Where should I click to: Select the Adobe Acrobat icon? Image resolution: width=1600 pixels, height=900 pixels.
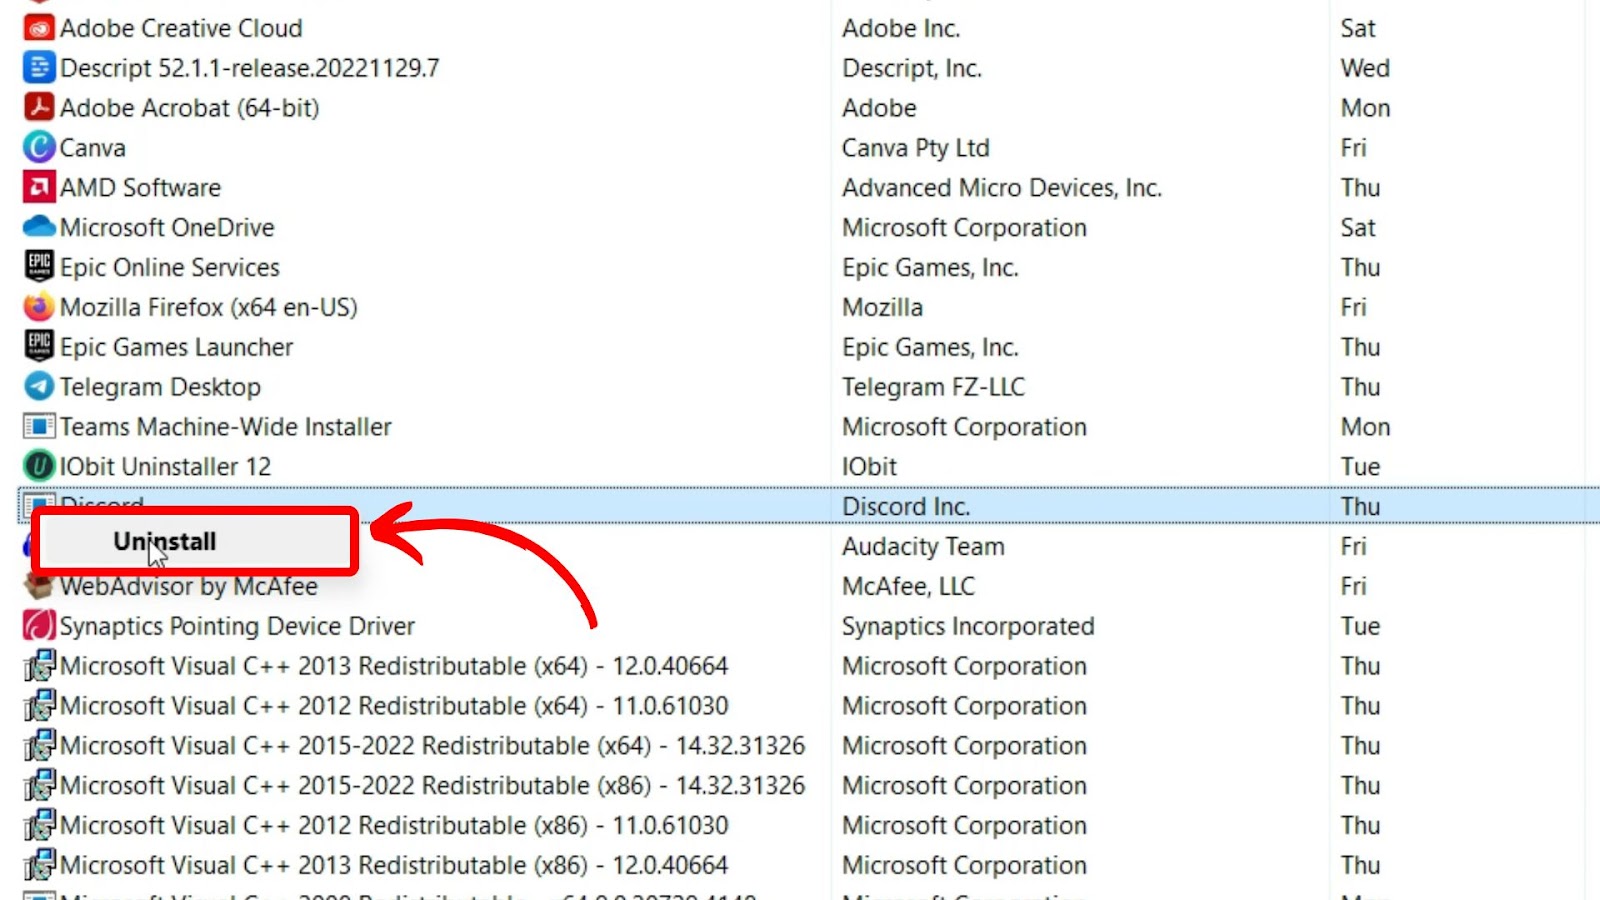(x=39, y=108)
